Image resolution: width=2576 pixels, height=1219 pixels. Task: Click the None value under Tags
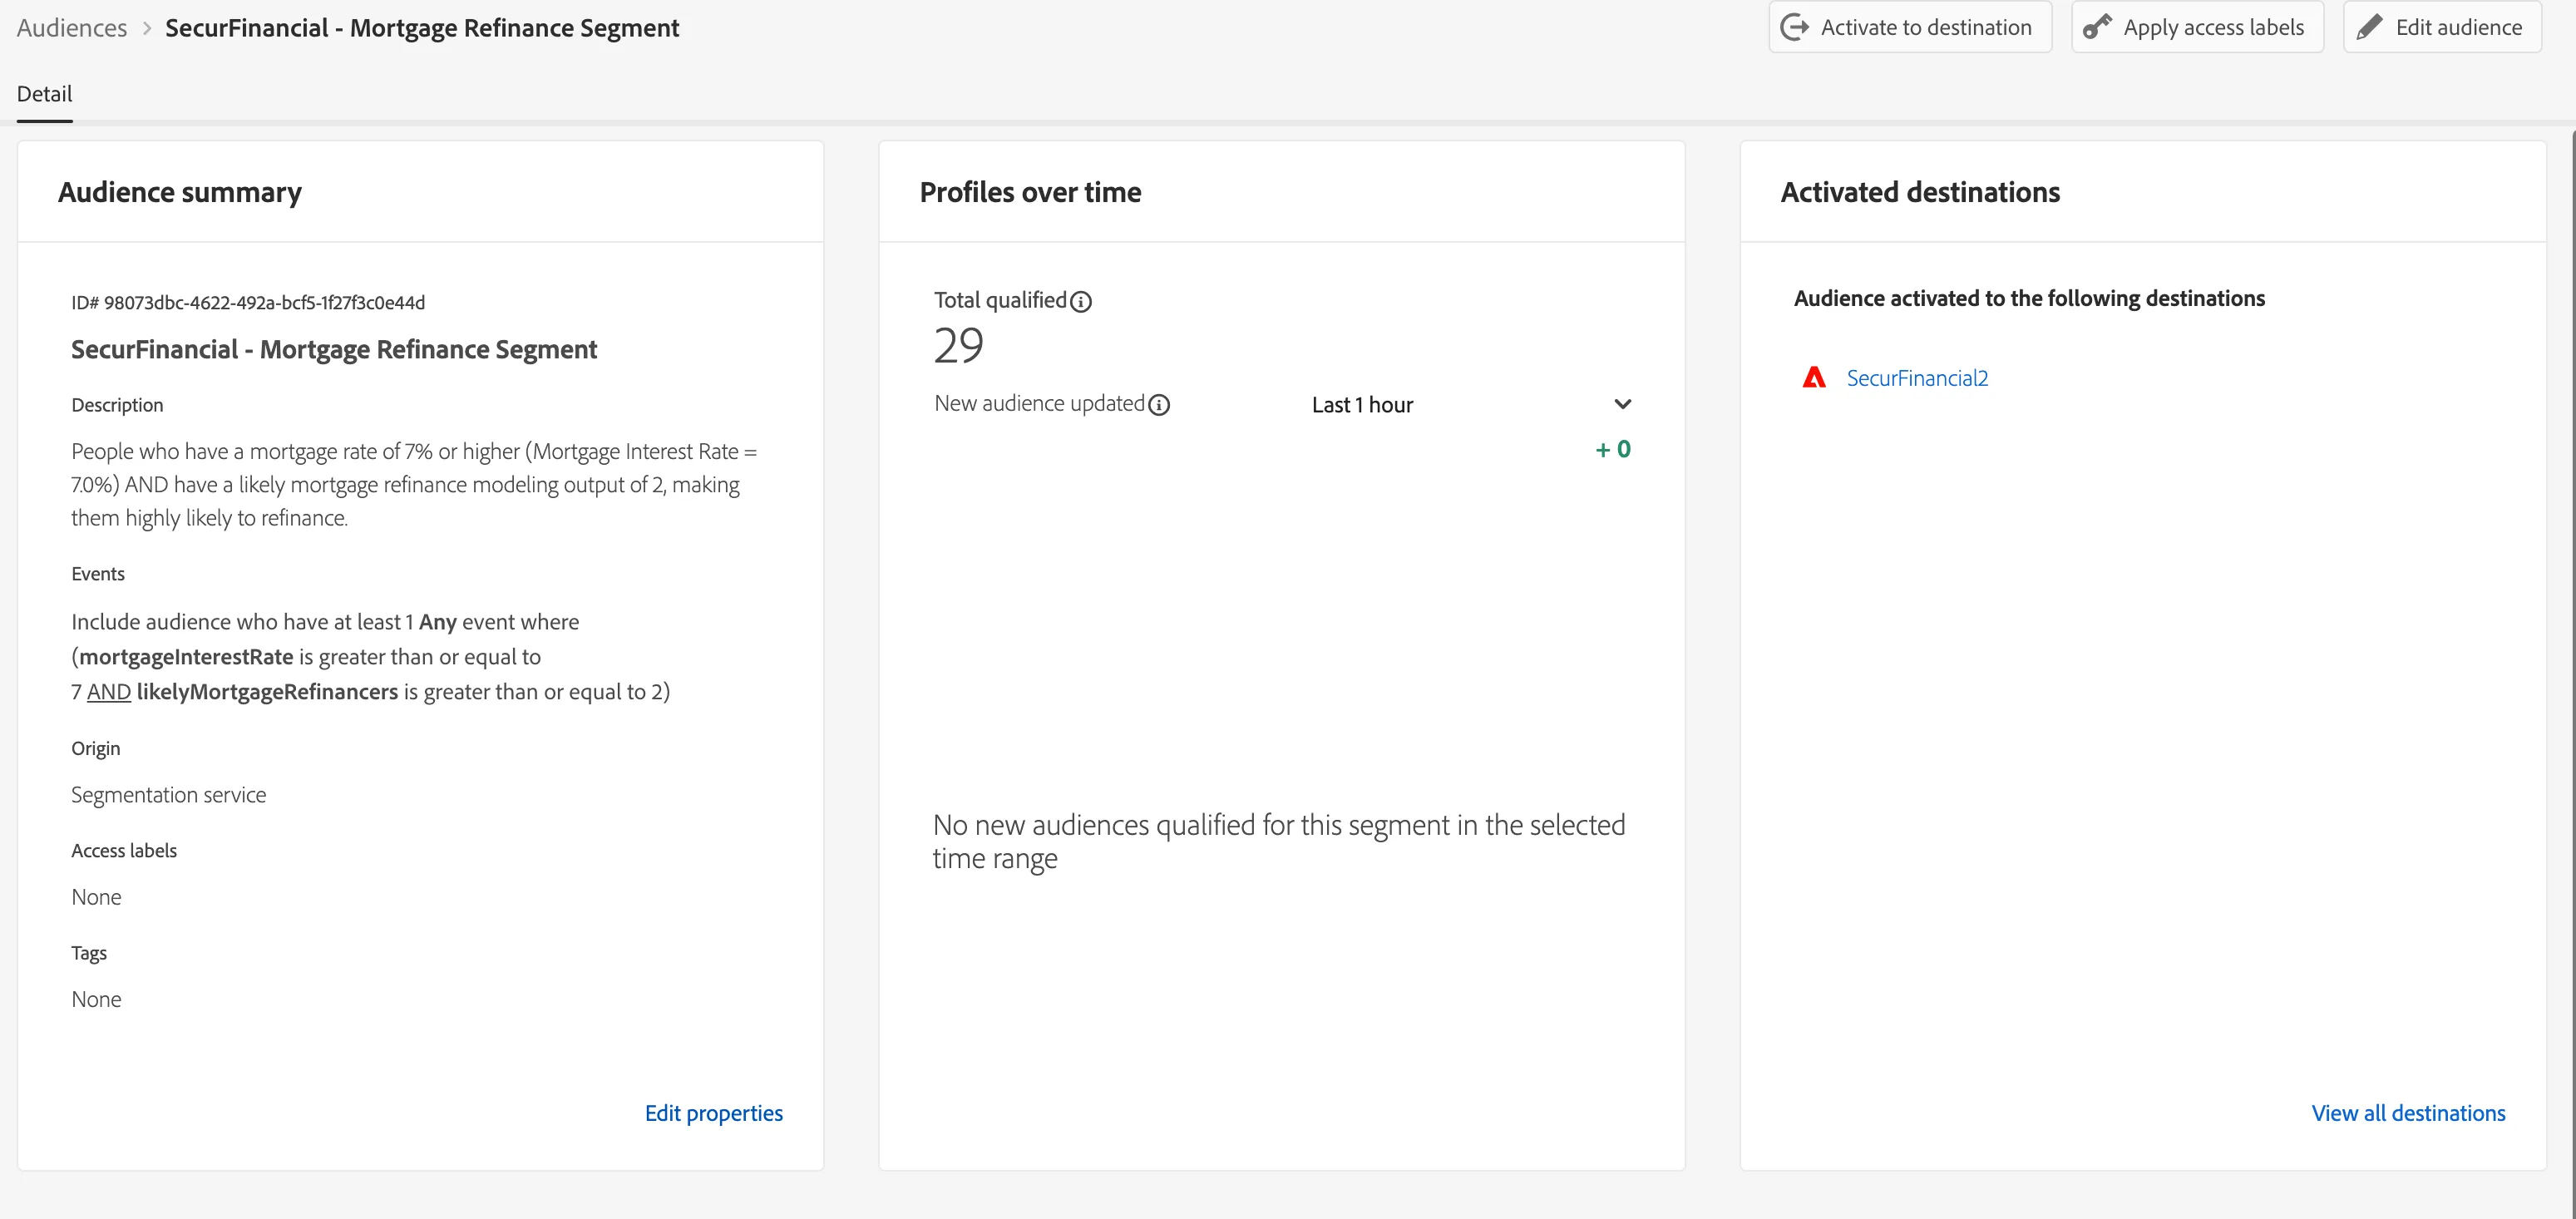pos(96,999)
